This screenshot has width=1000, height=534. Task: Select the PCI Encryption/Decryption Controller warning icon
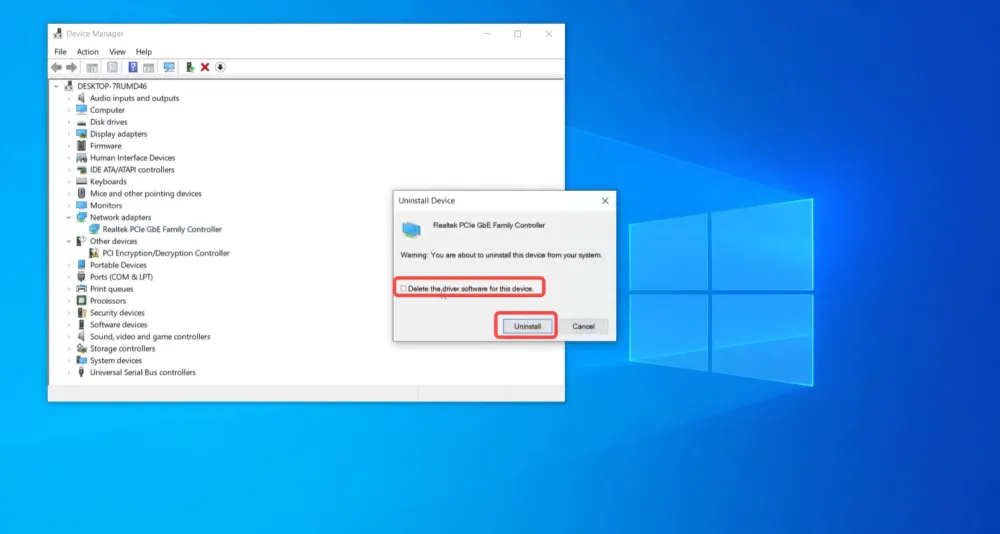[x=94, y=253]
